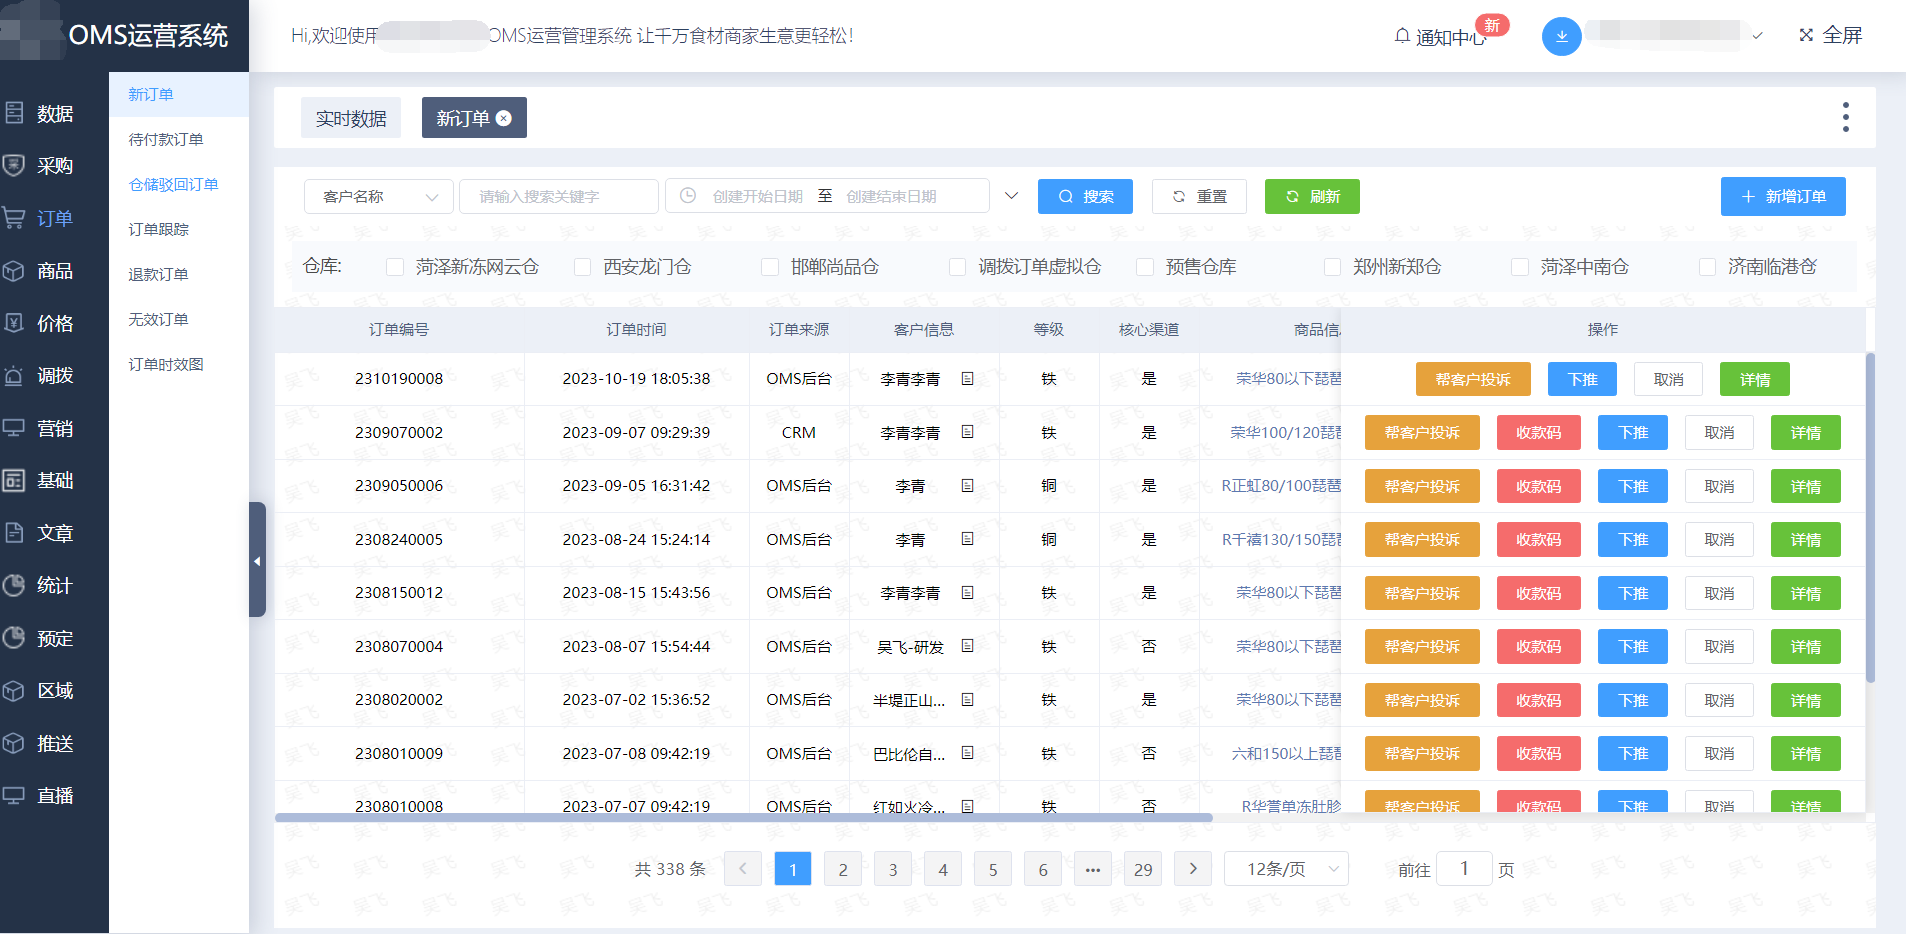Click the page jump number field
This screenshot has width=1906, height=934.
point(1464,869)
